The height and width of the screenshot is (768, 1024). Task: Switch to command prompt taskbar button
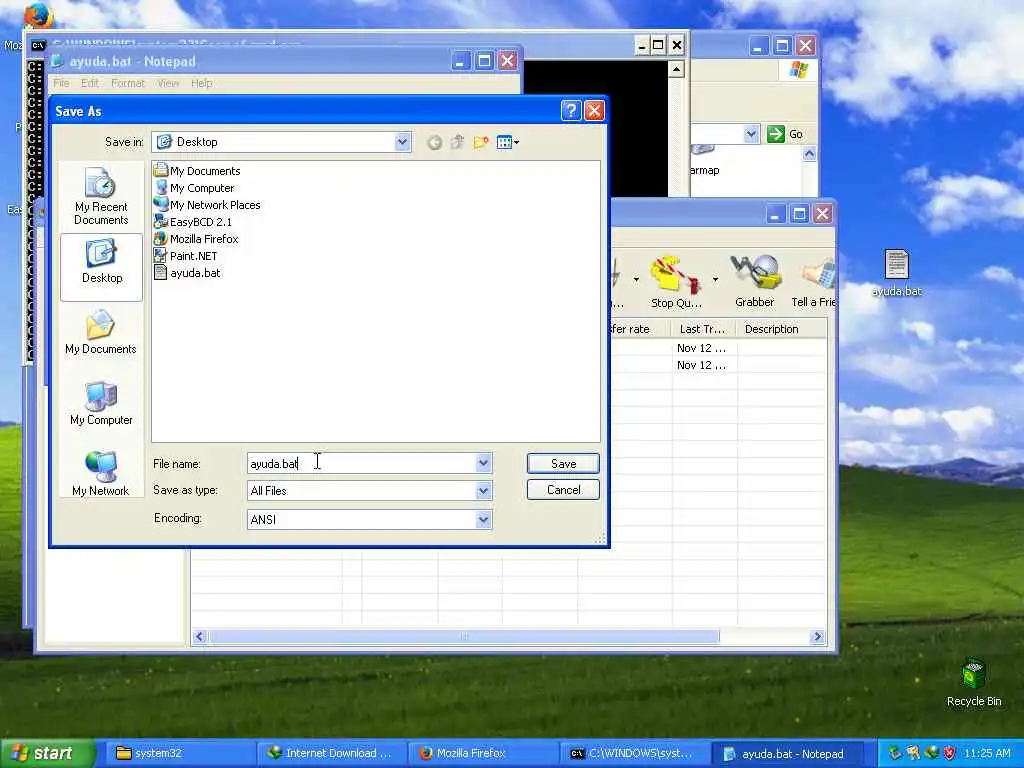pyautogui.click(x=635, y=753)
